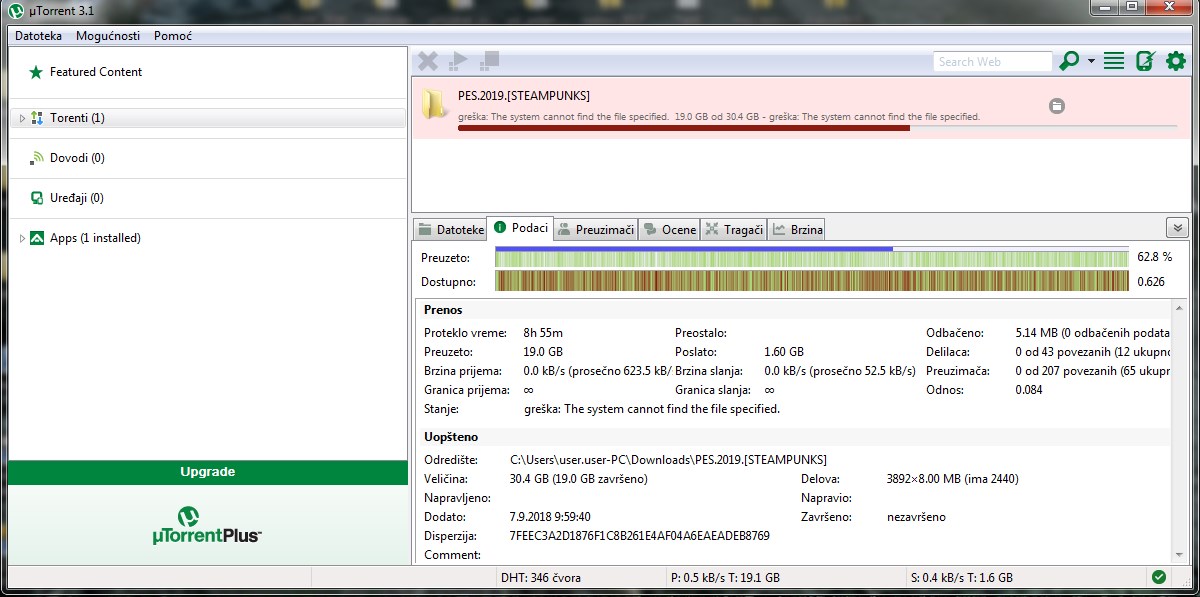
Task: Open preferences via the green gear icon
Action: [x=1176, y=61]
